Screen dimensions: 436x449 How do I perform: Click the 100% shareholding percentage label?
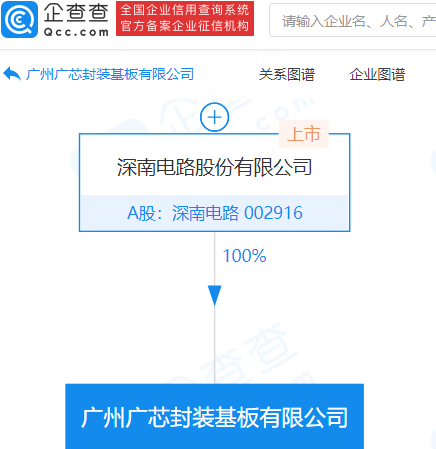click(x=244, y=256)
